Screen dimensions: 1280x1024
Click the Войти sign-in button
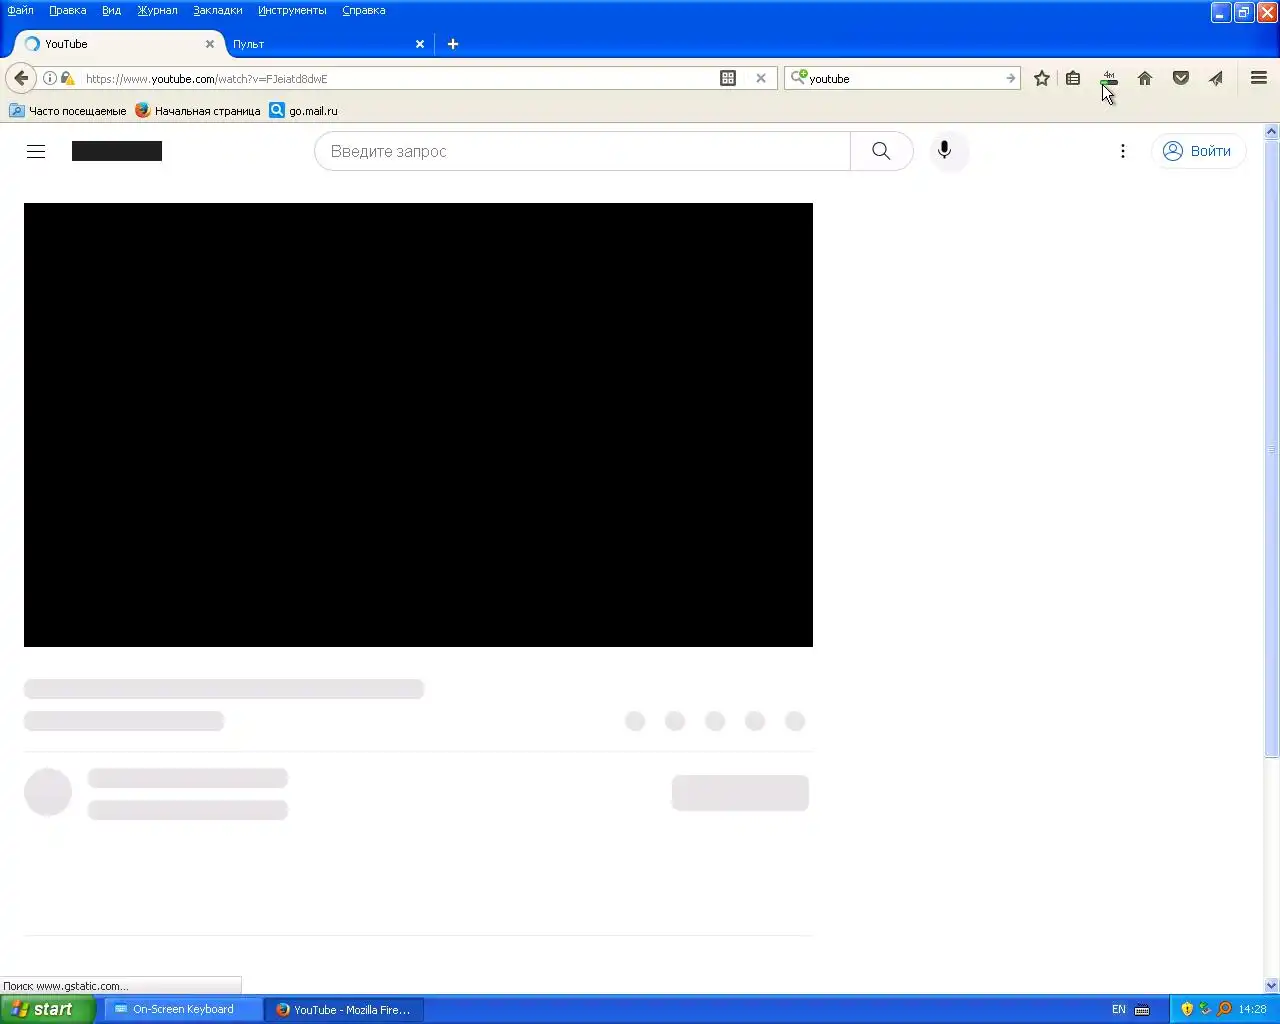click(1198, 151)
